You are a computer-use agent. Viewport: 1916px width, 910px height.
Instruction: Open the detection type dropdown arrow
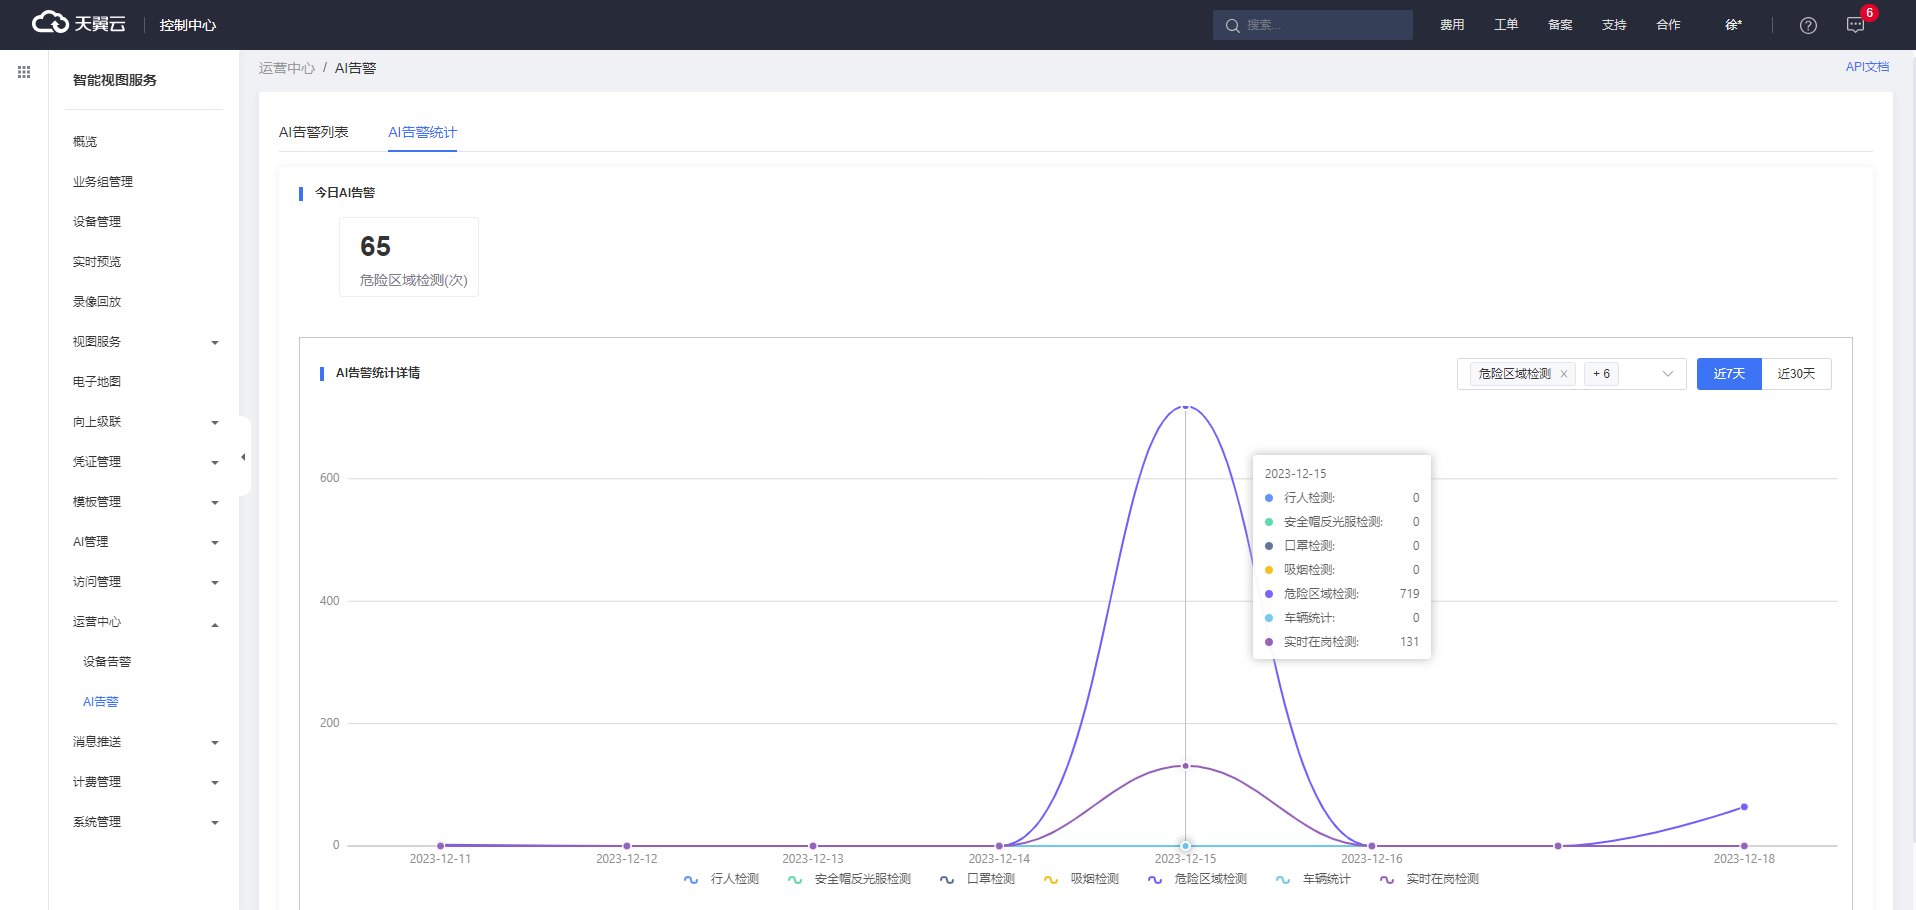click(x=1667, y=374)
